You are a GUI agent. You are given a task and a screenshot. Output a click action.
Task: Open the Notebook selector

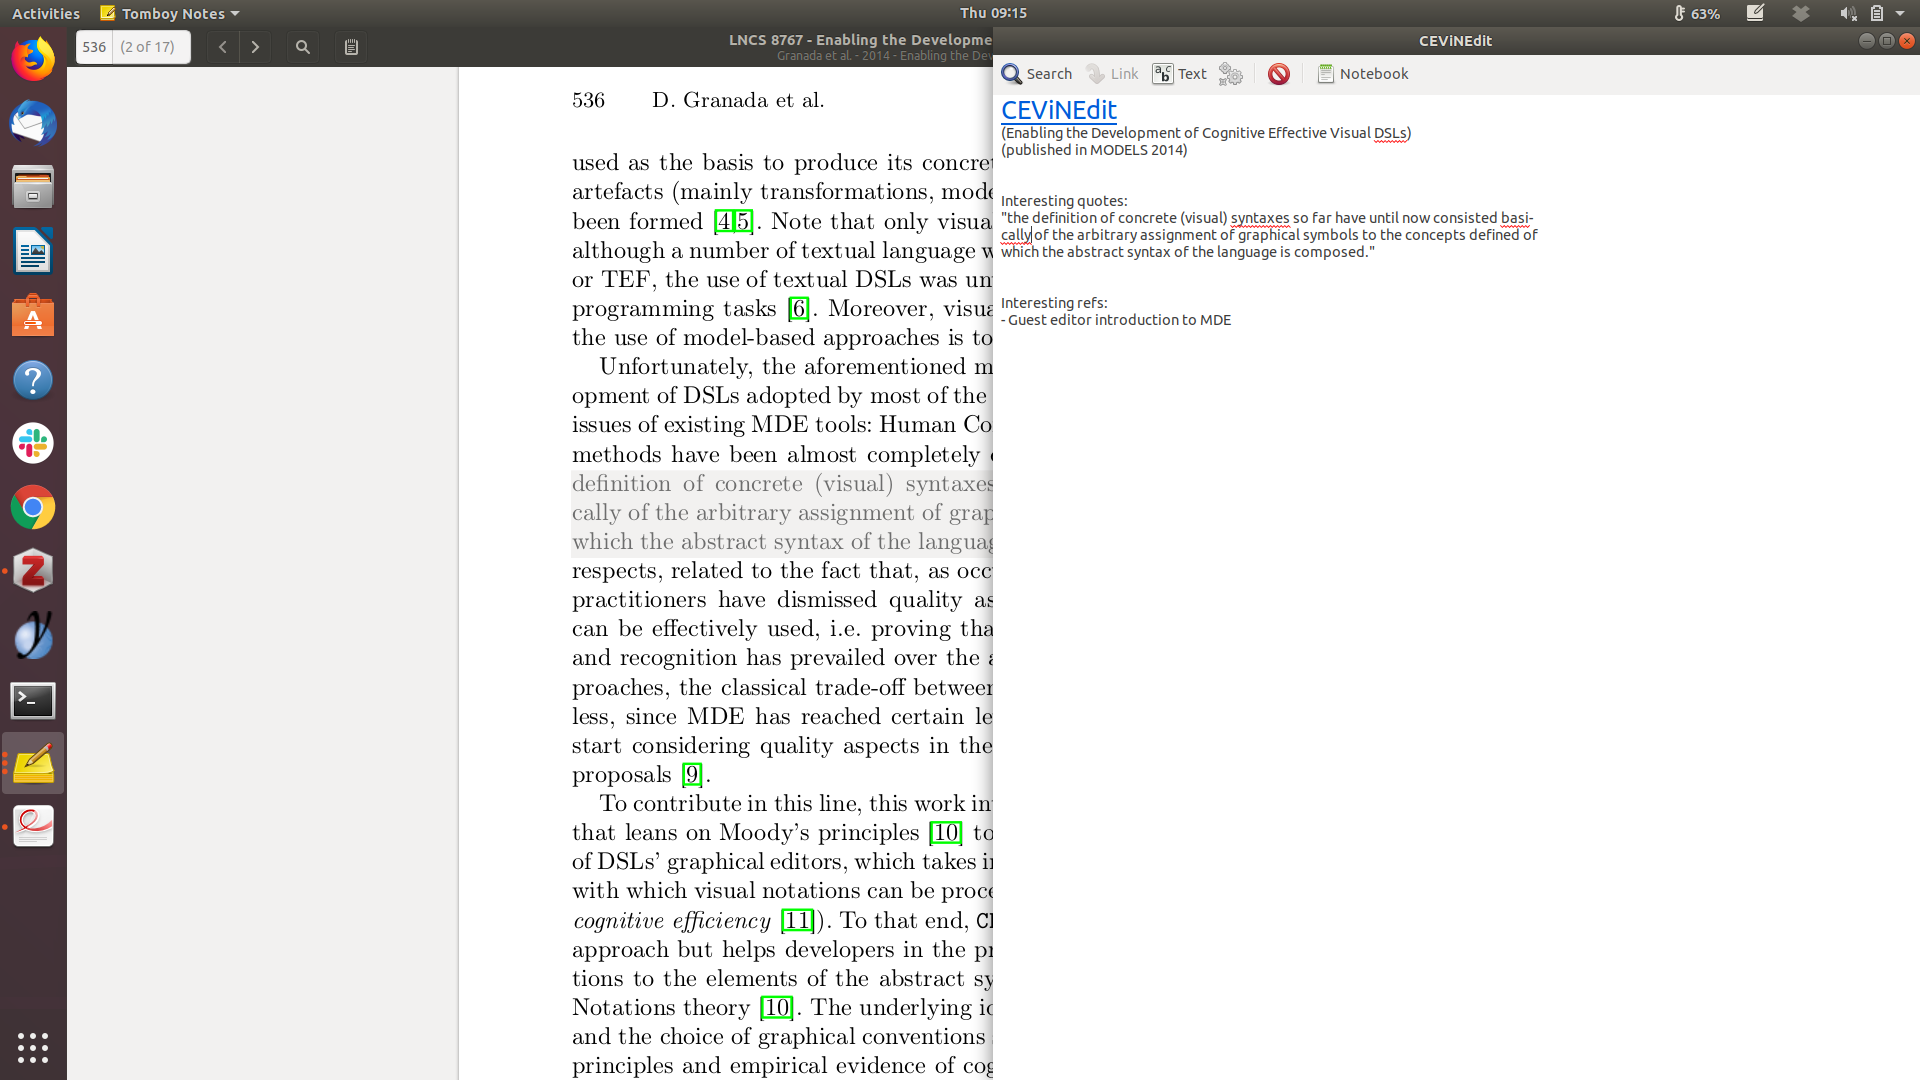[x=1362, y=74]
